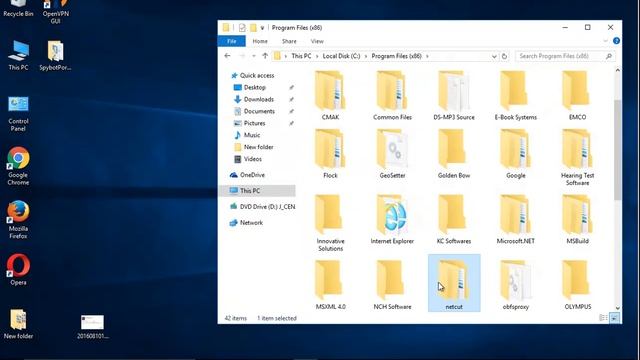Select the obfsproxy folder
The image size is (640, 360).
click(x=516, y=285)
